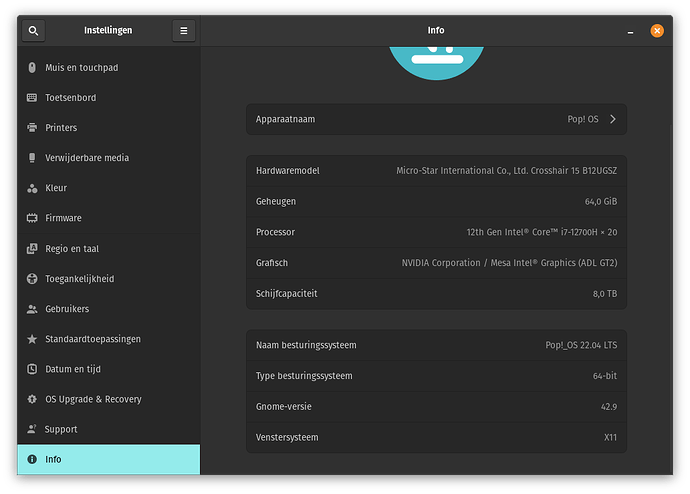This screenshot has height=494, width=690.
Task: Click the info circle icon beside Info
Action: coord(32,459)
